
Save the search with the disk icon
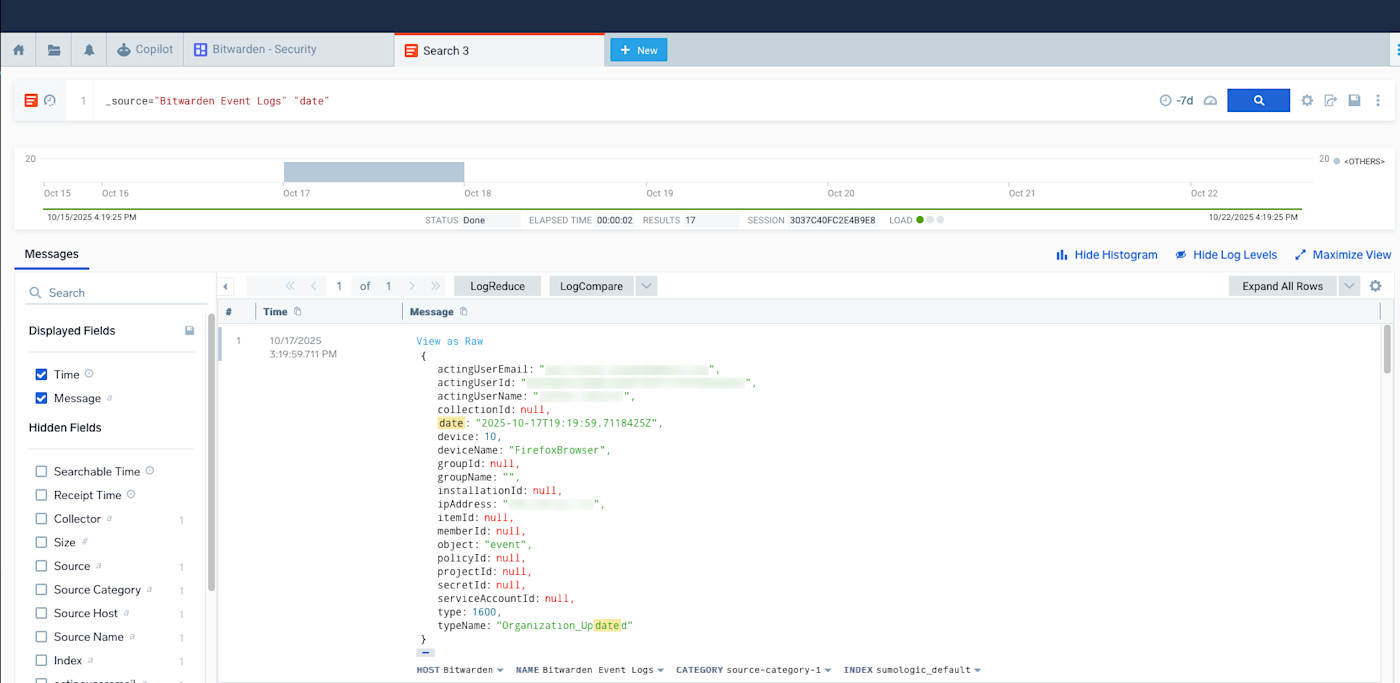pyautogui.click(x=1354, y=100)
